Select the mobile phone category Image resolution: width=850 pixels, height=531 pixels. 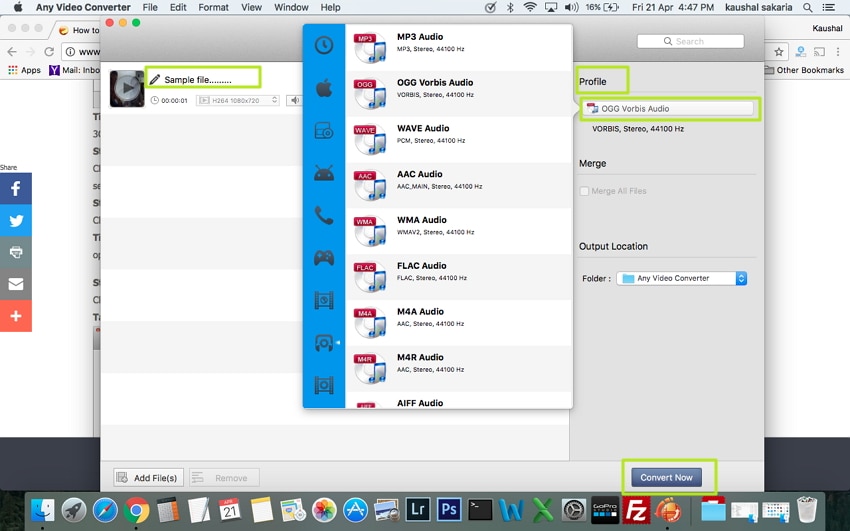[324, 216]
